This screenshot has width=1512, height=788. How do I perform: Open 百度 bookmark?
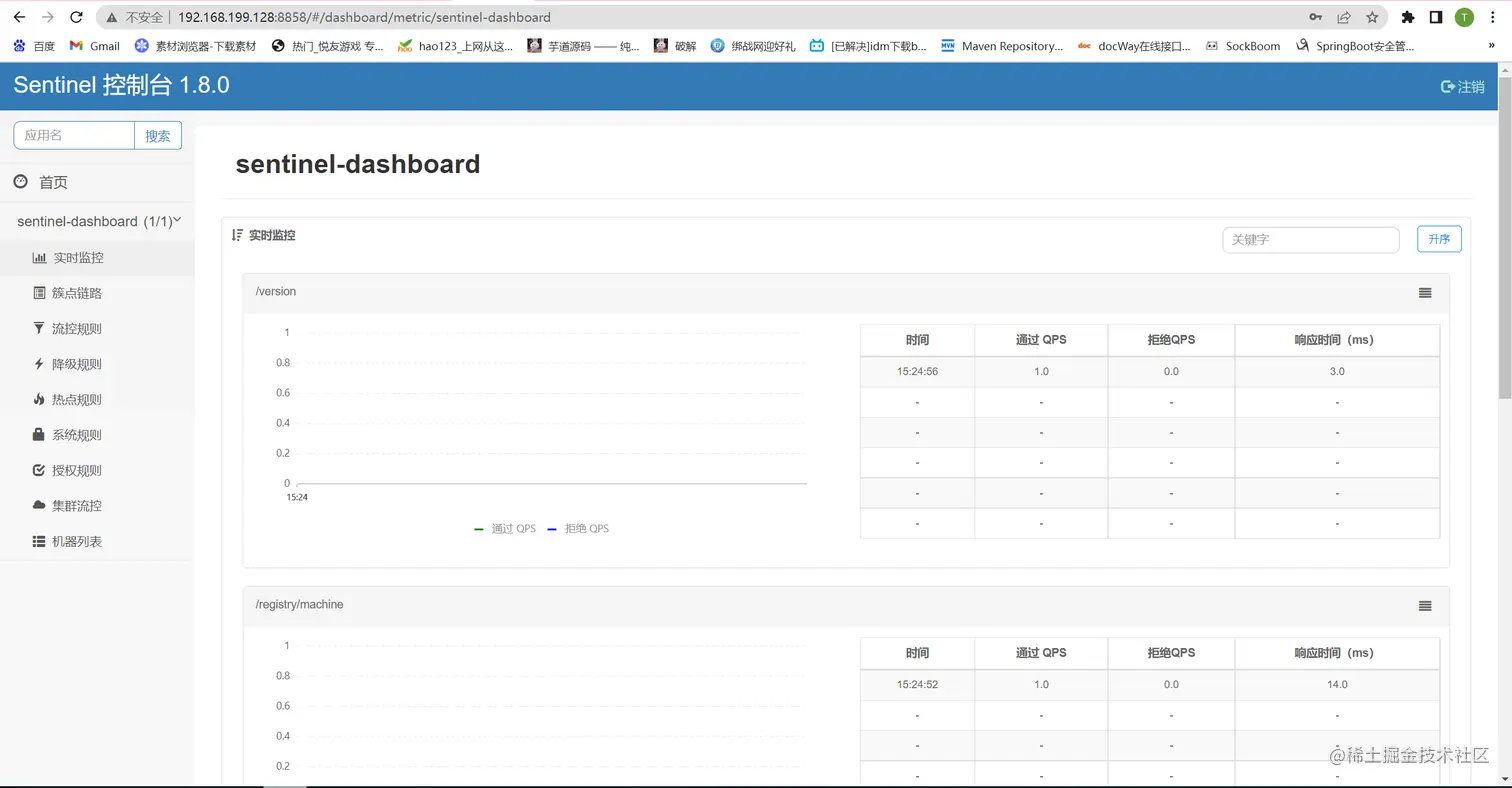coord(34,46)
